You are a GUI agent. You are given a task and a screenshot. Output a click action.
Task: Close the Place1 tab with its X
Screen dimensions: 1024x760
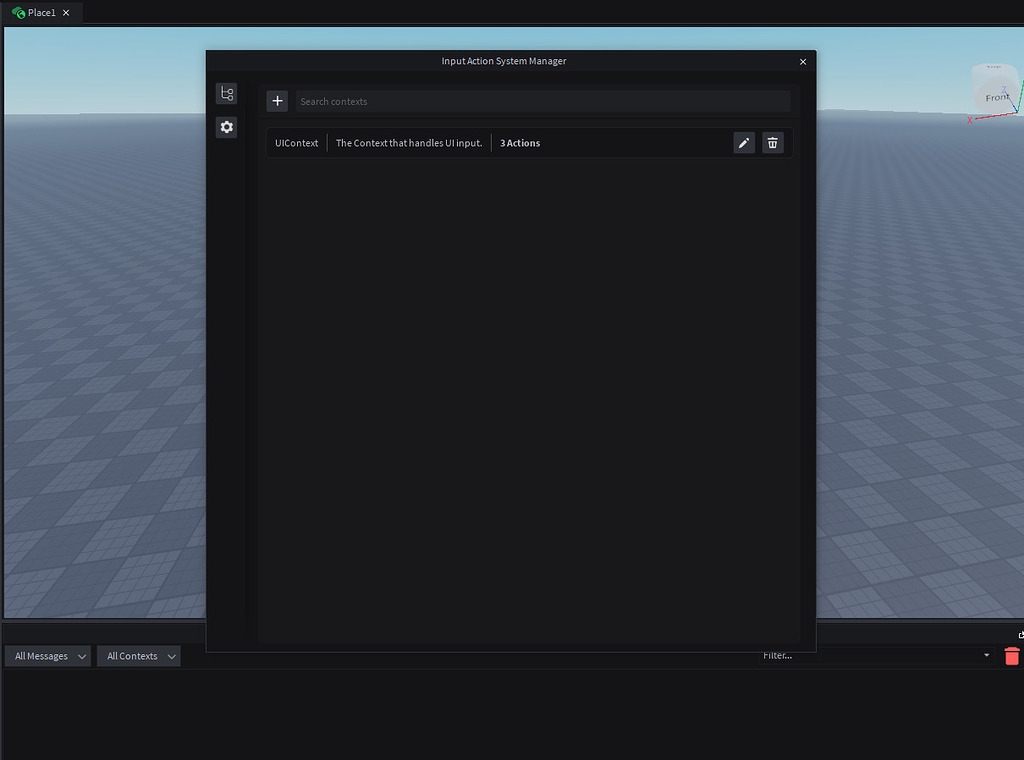[x=65, y=12]
